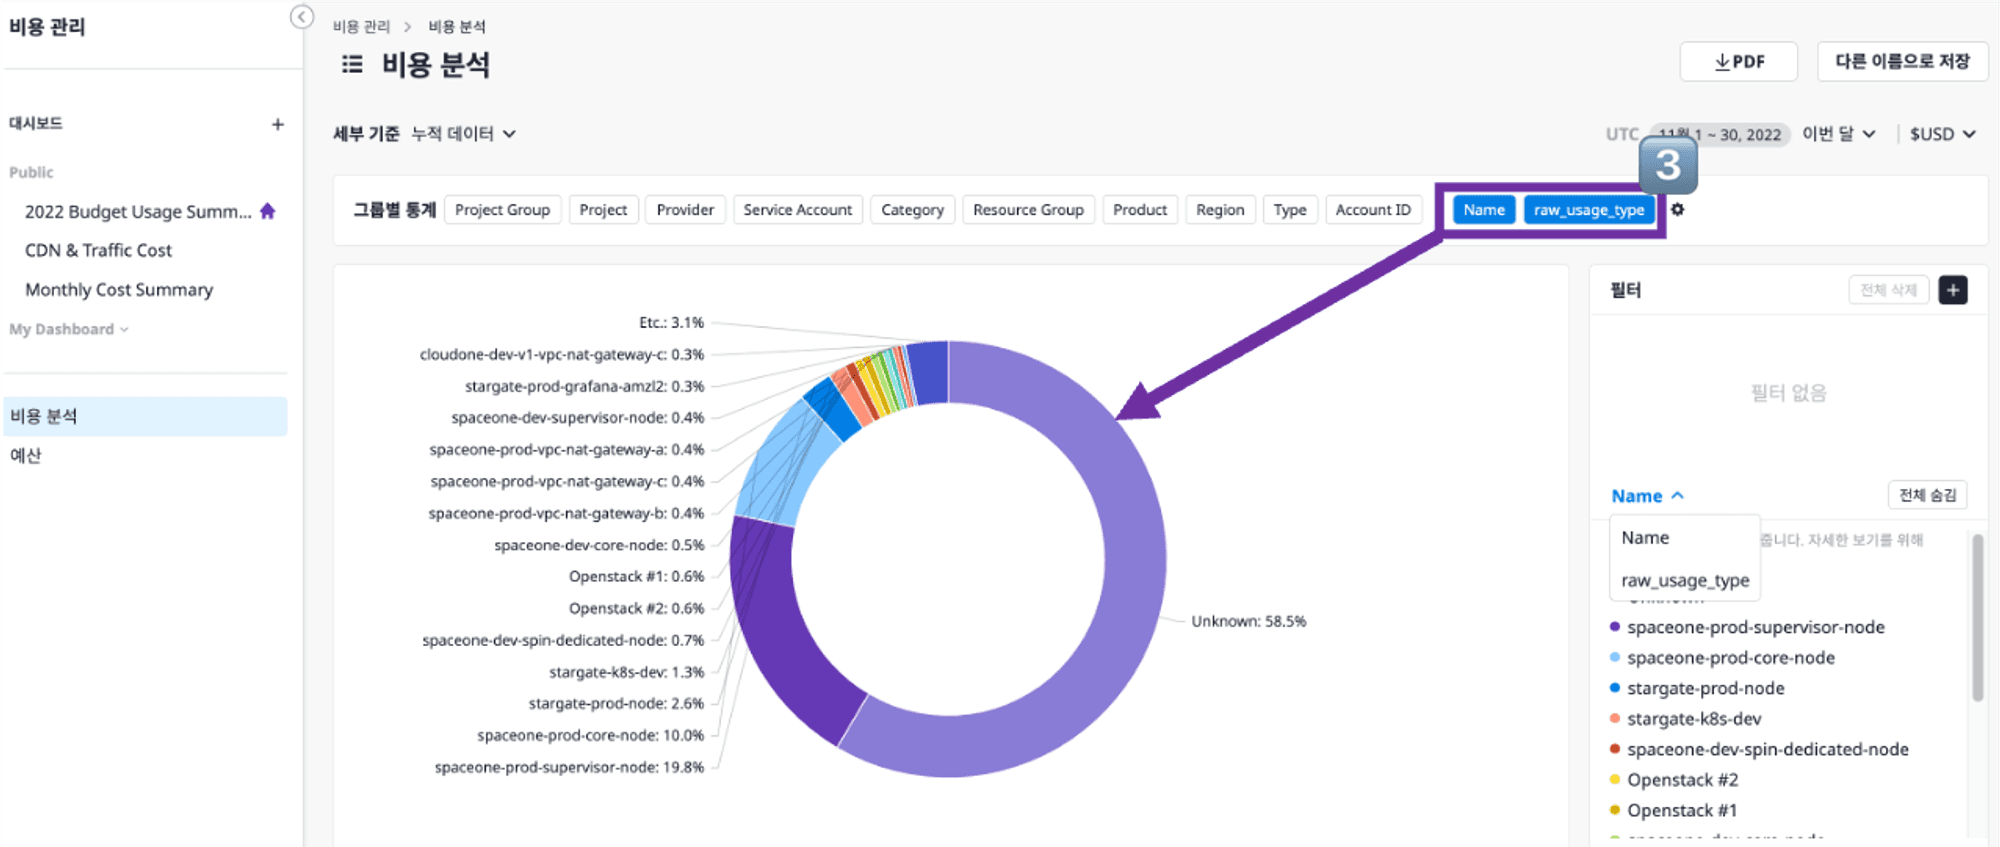
Task: Click 비용 관리 breadcrumb link
Action: [361, 27]
